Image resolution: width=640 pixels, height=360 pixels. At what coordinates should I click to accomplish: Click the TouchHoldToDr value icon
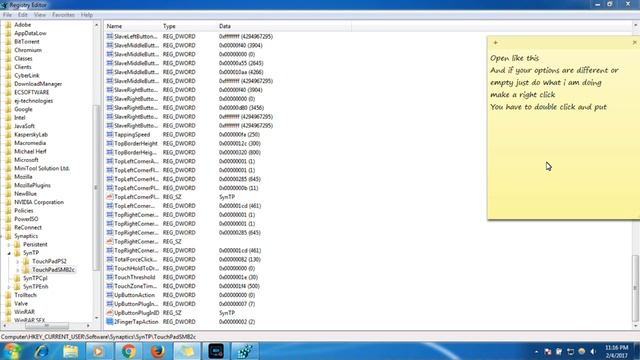click(110, 268)
